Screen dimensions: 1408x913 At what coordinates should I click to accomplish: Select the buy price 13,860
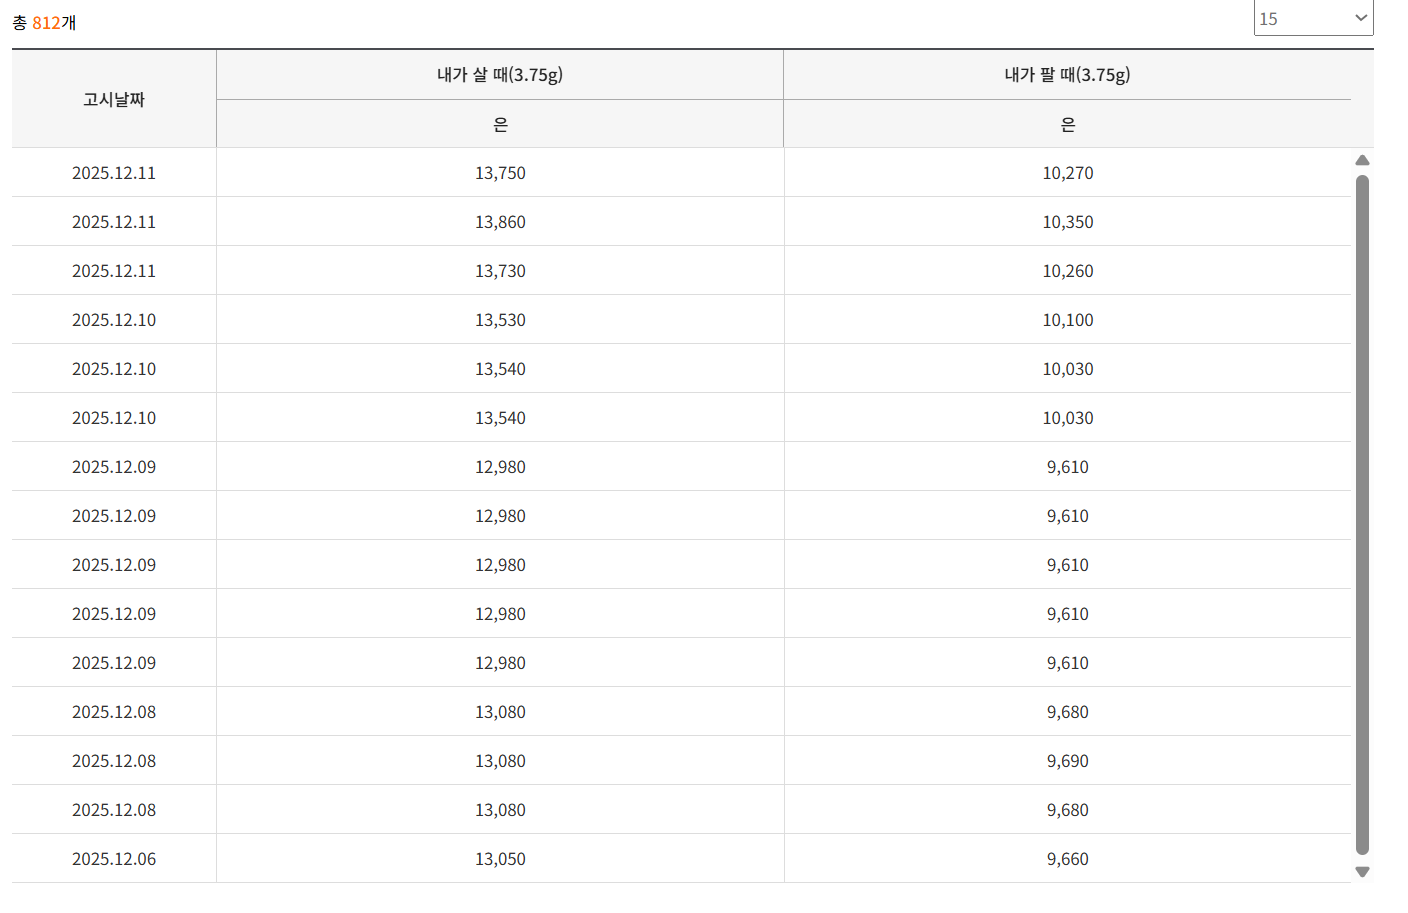[x=500, y=222]
